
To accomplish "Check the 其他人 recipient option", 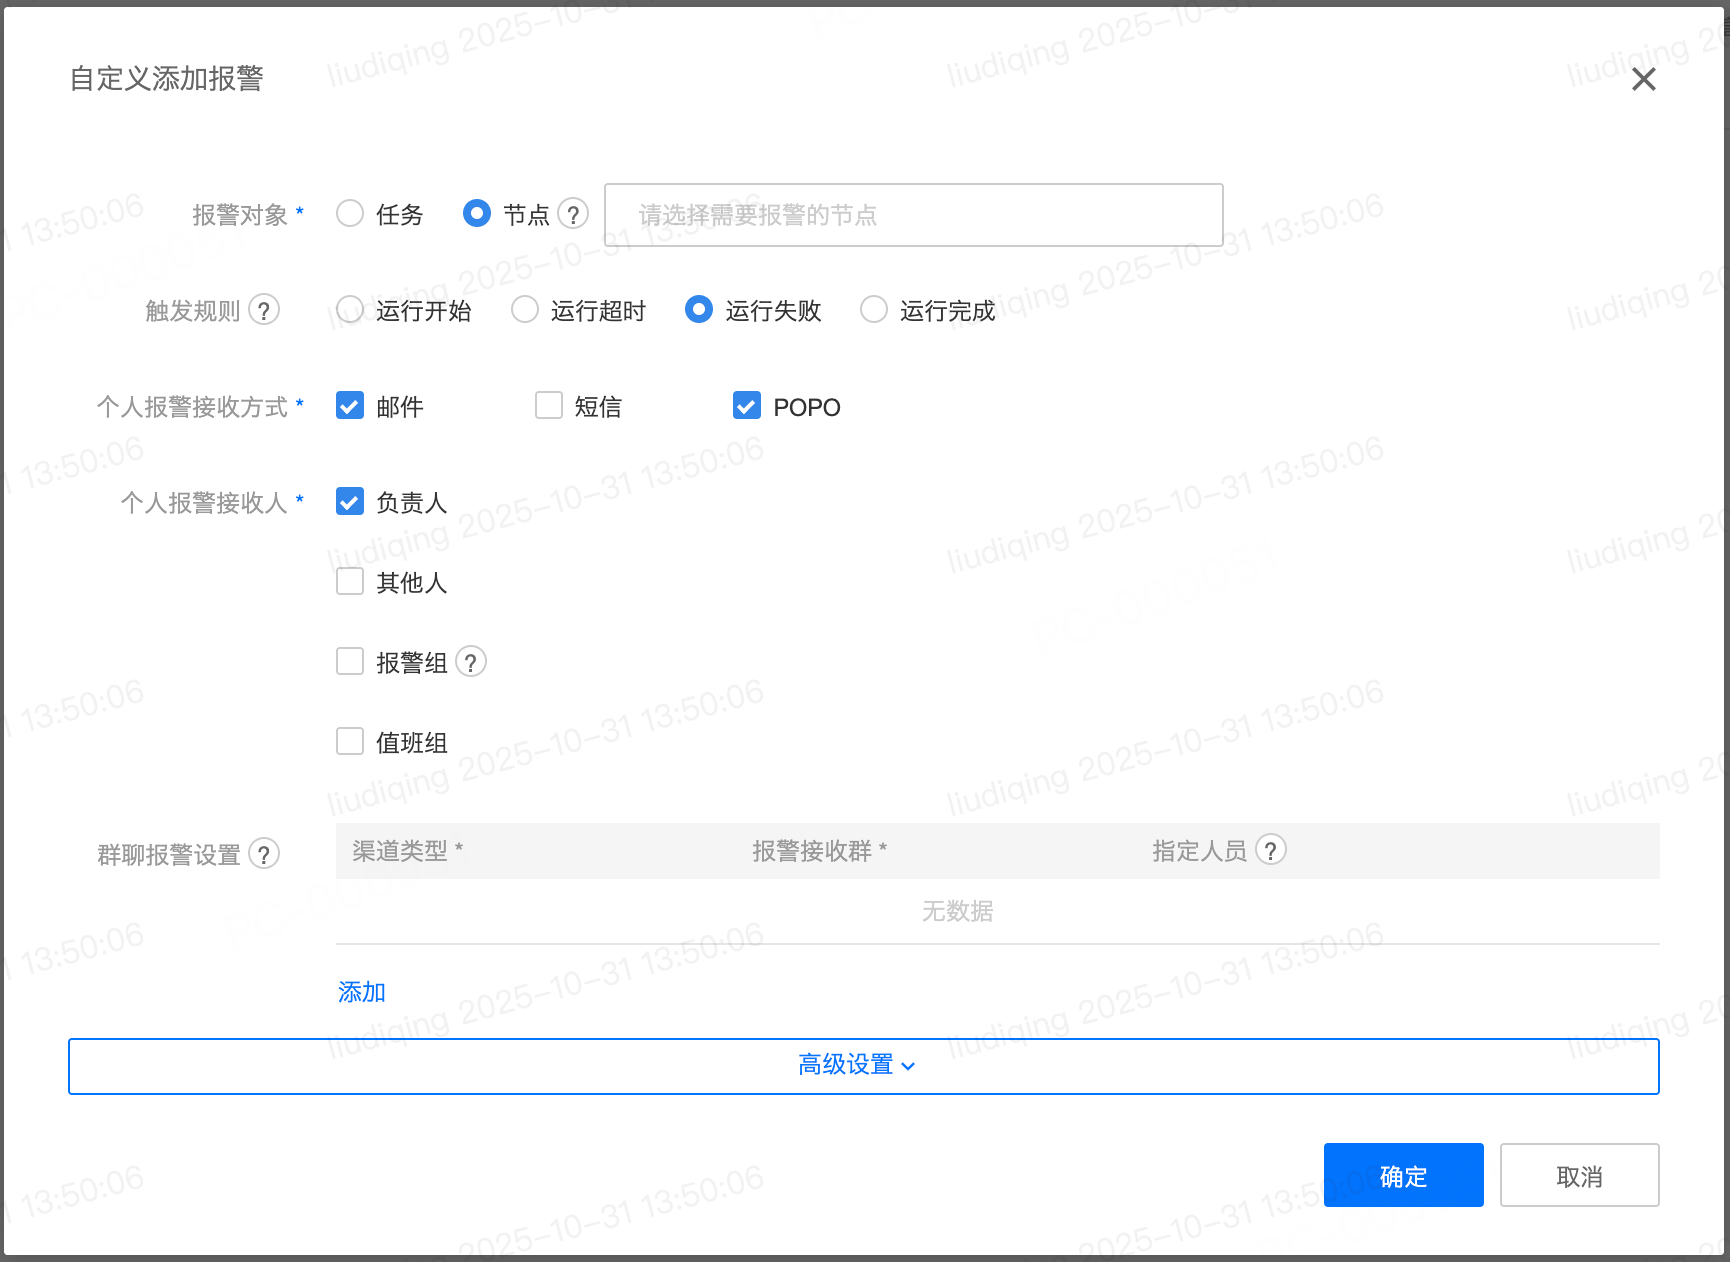I will (350, 582).
